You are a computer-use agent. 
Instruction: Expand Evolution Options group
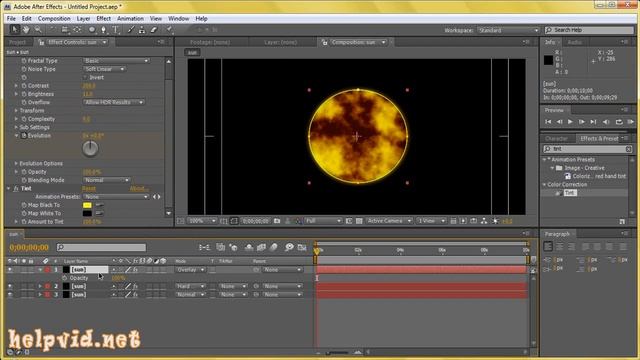coord(16,163)
